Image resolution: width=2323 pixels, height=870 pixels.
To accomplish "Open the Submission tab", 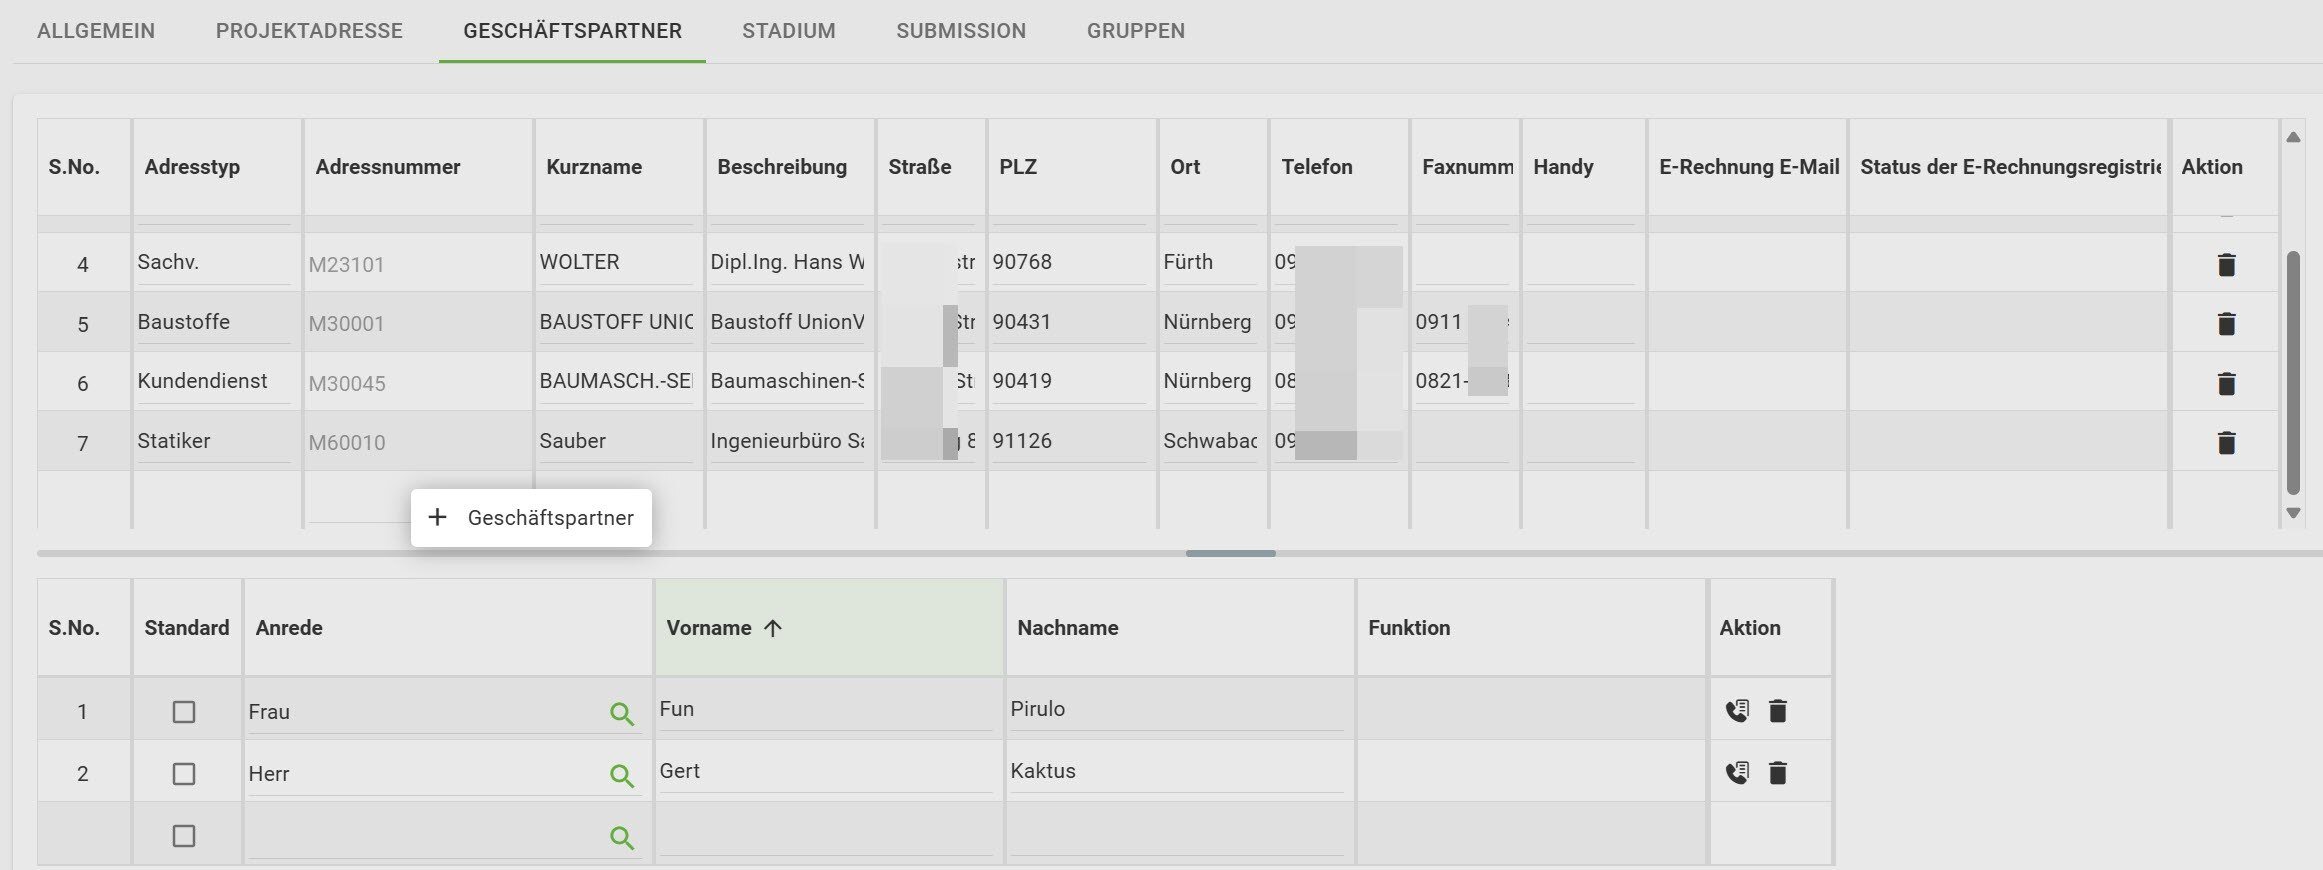I will (x=960, y=31).
